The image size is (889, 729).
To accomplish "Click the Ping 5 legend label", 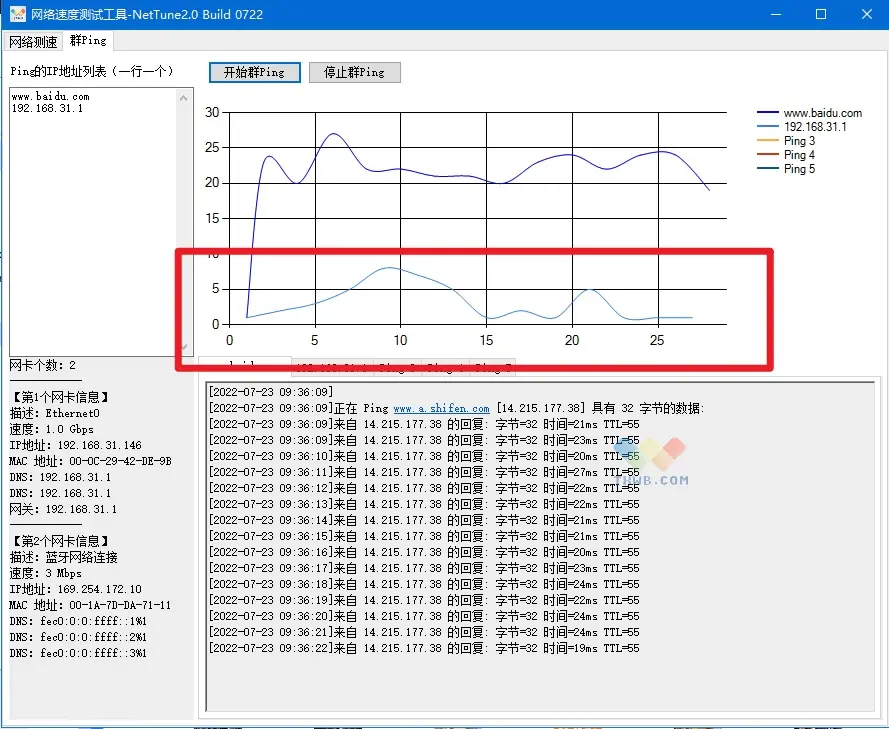I will pos(799,169).
